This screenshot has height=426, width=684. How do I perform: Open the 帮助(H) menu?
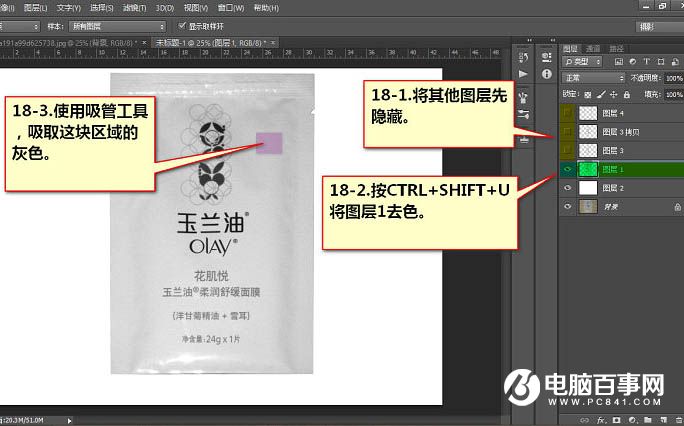point(266,8)
